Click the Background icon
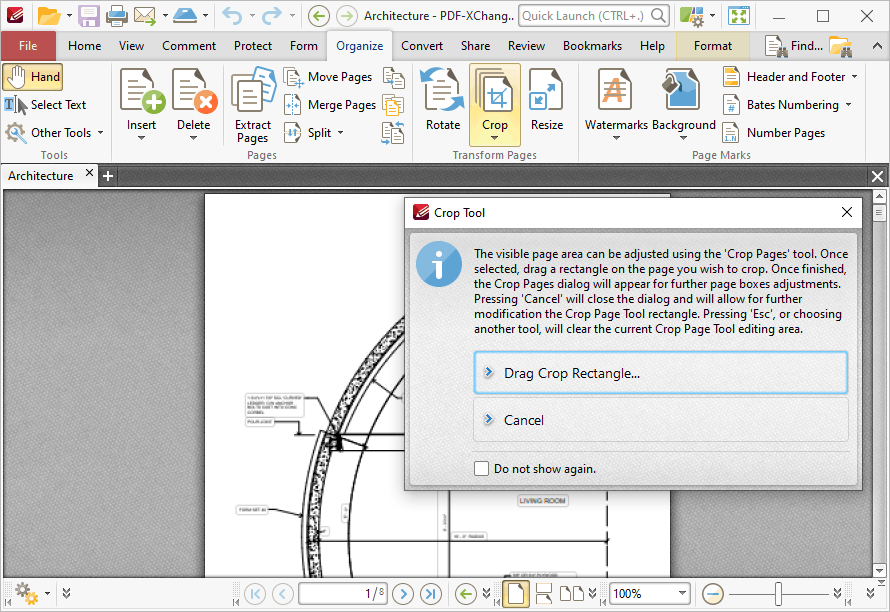The height and width of the screenshot is (612, 890). [x=683, y=91]
